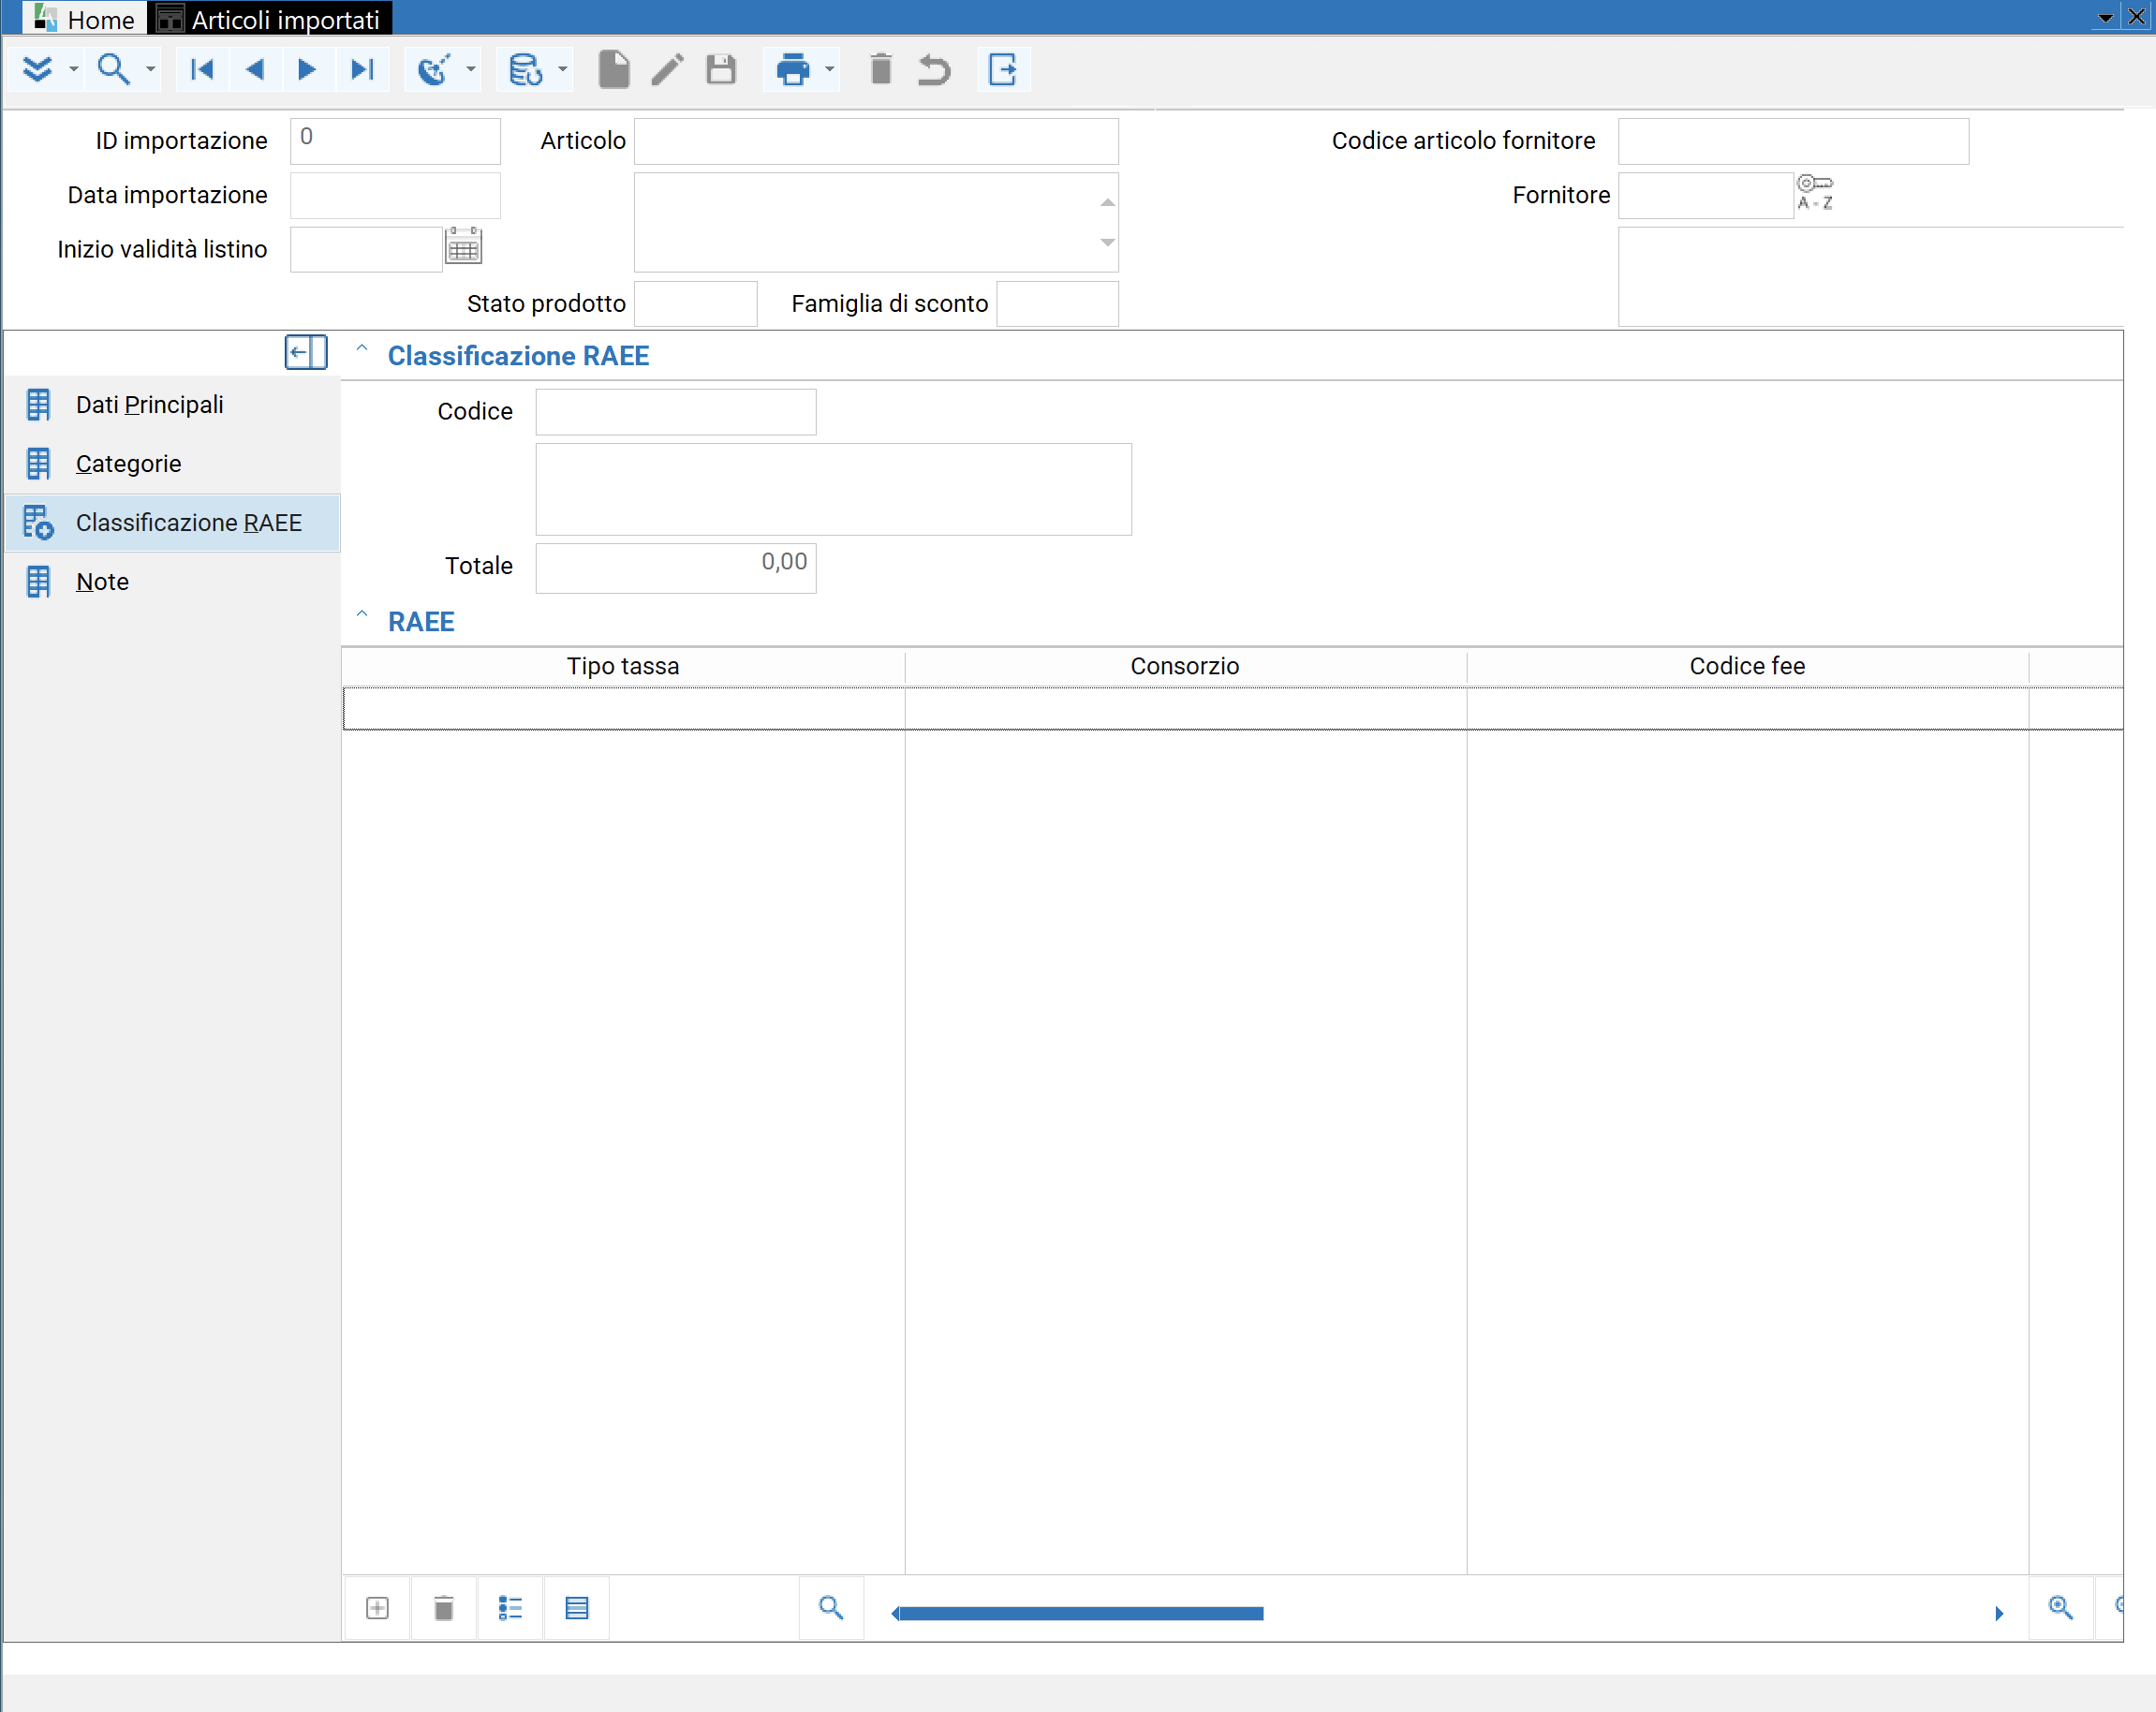The width and height of the screenshot is (2156, 1712).
Task: Click right arrow of grid horizontal scrollbar
Action: click(1999, 1613)
